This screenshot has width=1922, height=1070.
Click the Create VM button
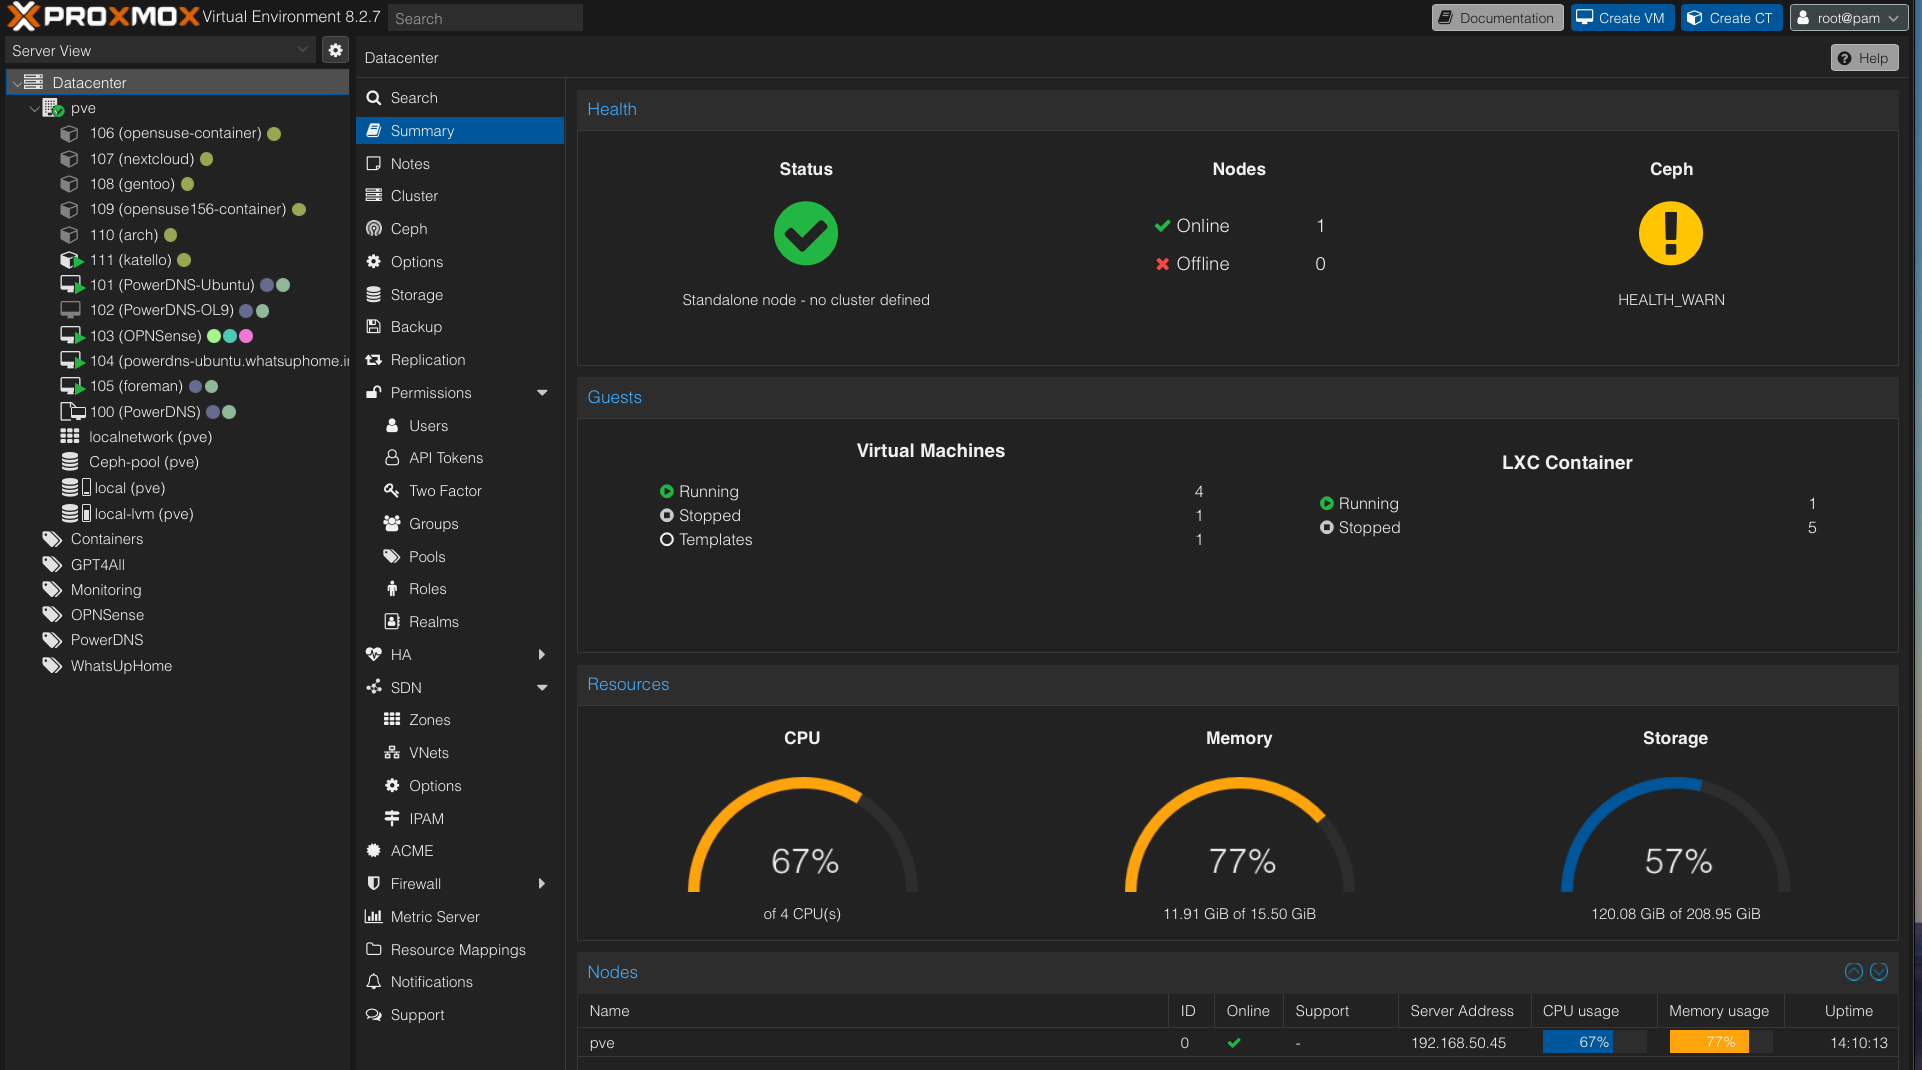point(1622,17)
